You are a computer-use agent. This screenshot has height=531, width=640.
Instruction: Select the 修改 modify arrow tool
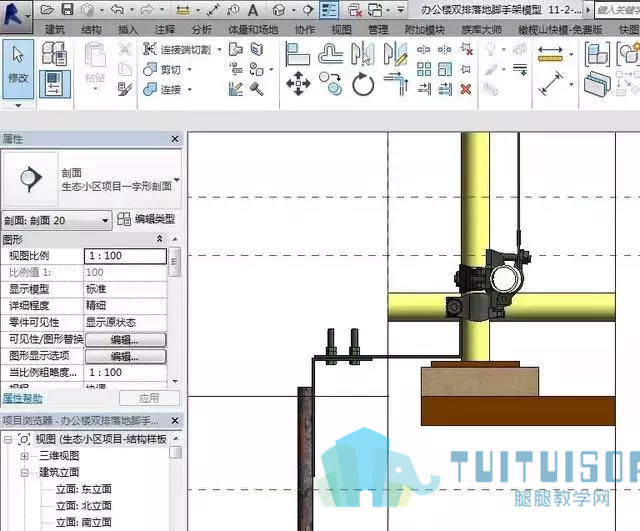tap(18, 69)
